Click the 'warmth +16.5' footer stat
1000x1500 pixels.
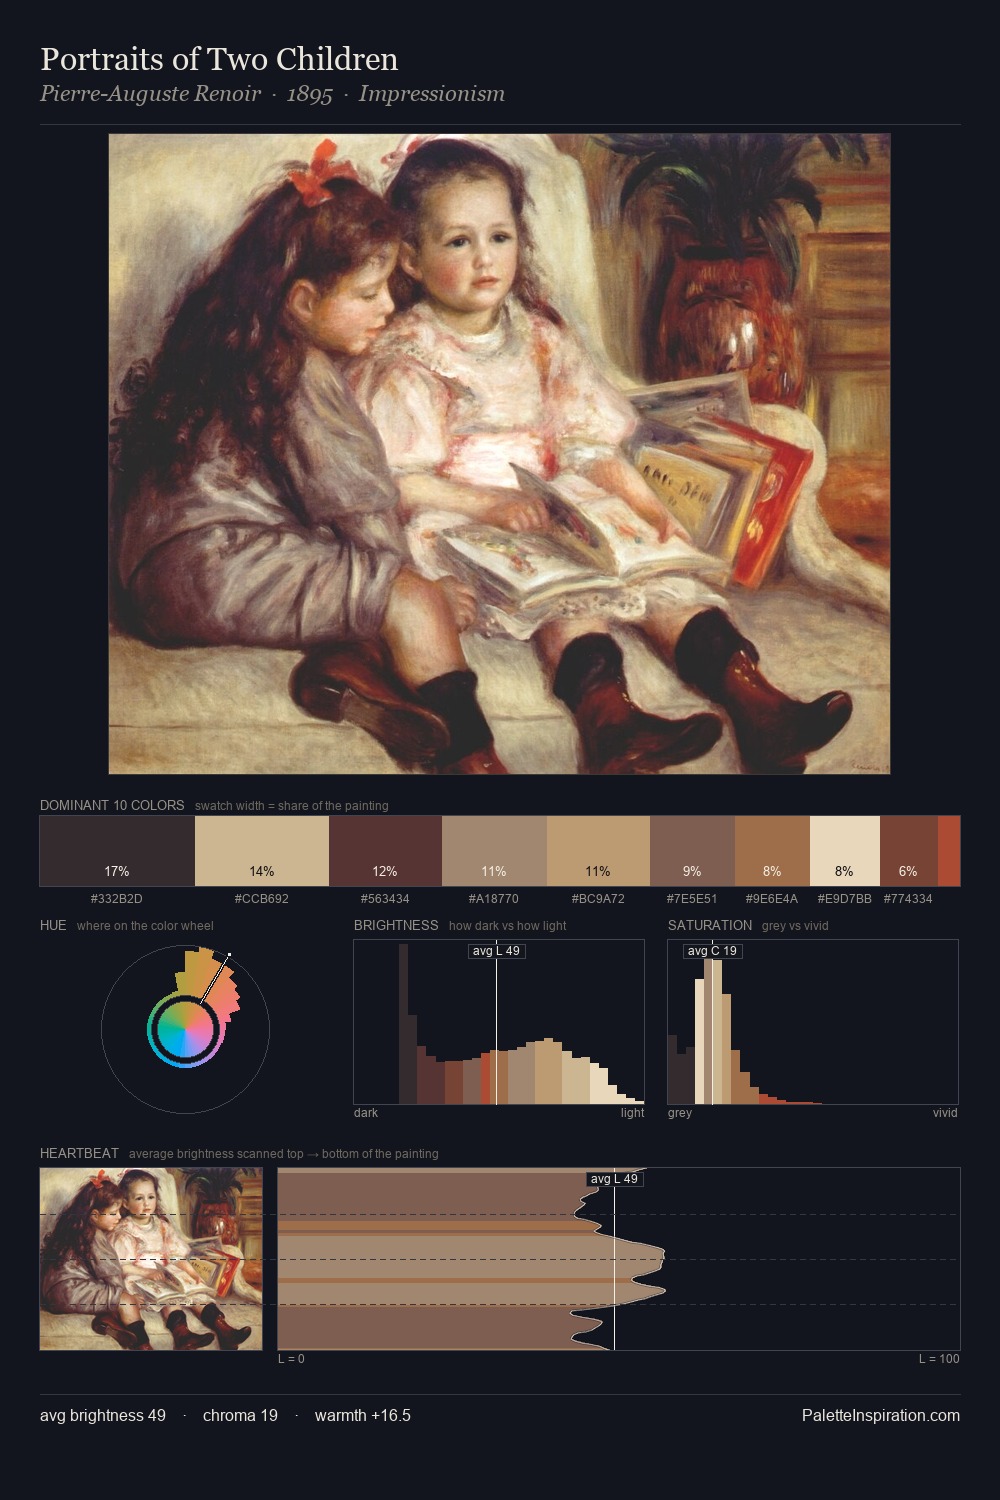pyautogui.click(x=363, y=1415)
